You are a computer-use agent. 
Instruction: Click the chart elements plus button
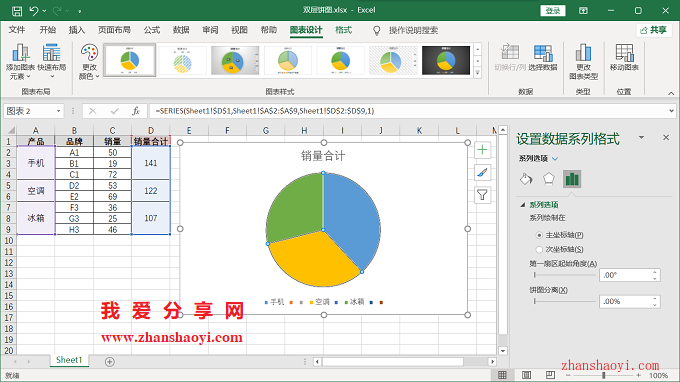[x=482, y=150]
